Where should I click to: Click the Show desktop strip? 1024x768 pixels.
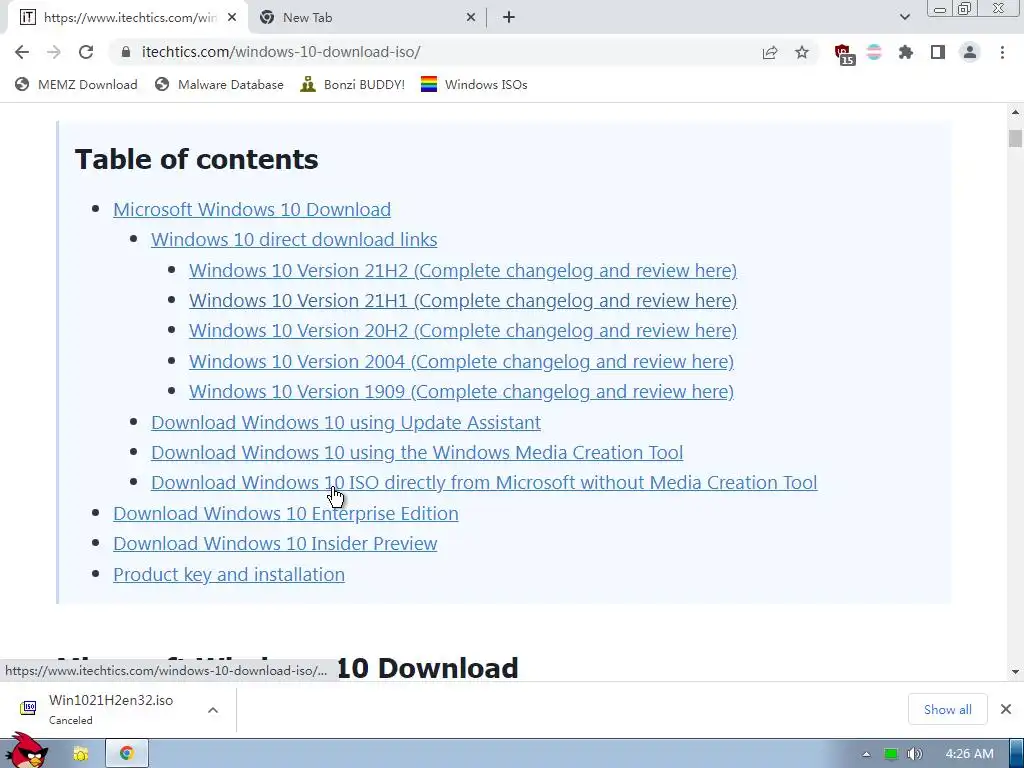coord(1016,754)
